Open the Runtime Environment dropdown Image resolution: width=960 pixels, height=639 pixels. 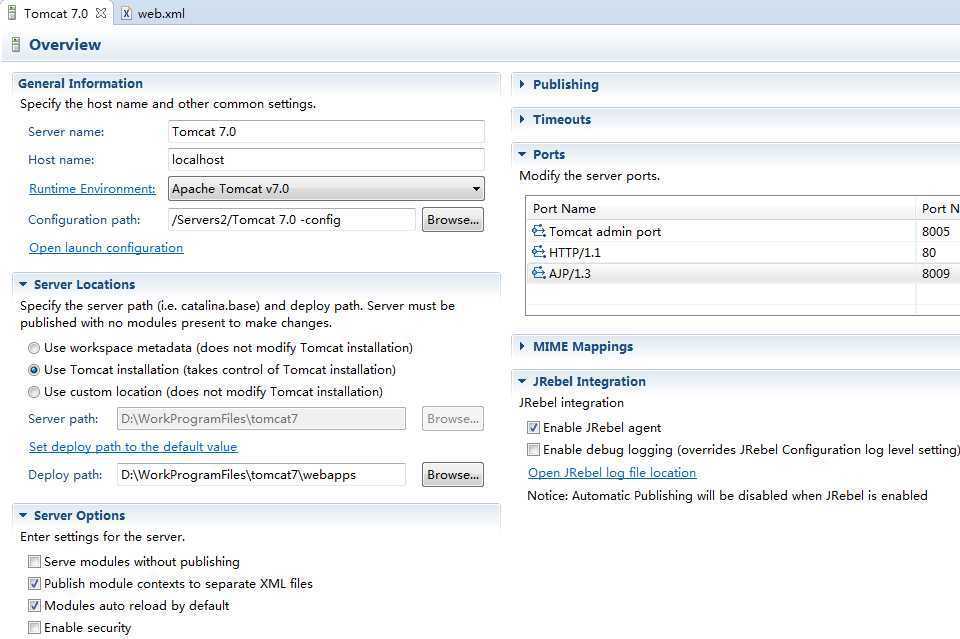click(x=476, y=188)
